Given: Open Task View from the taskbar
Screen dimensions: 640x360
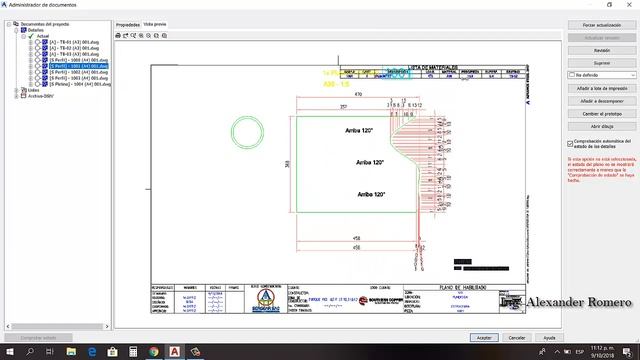Looking at the screenshot, I should 50,351.
